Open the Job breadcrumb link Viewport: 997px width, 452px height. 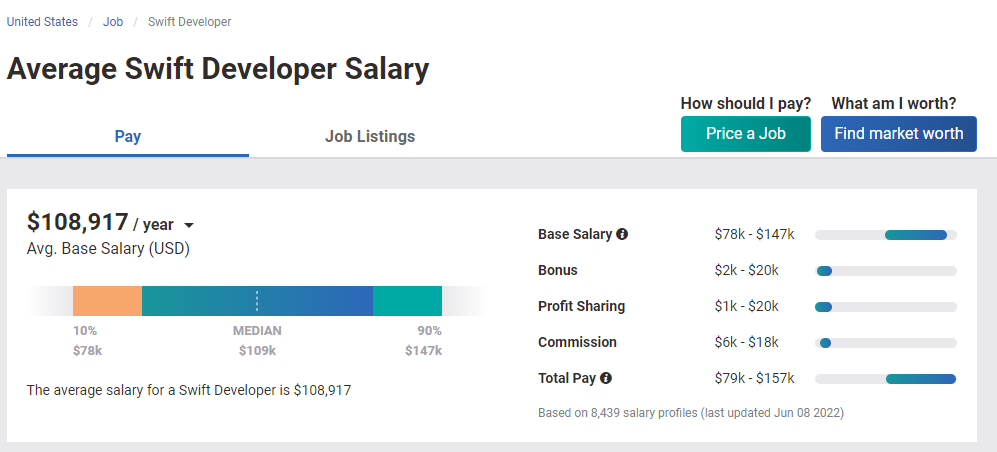point(113,22)
